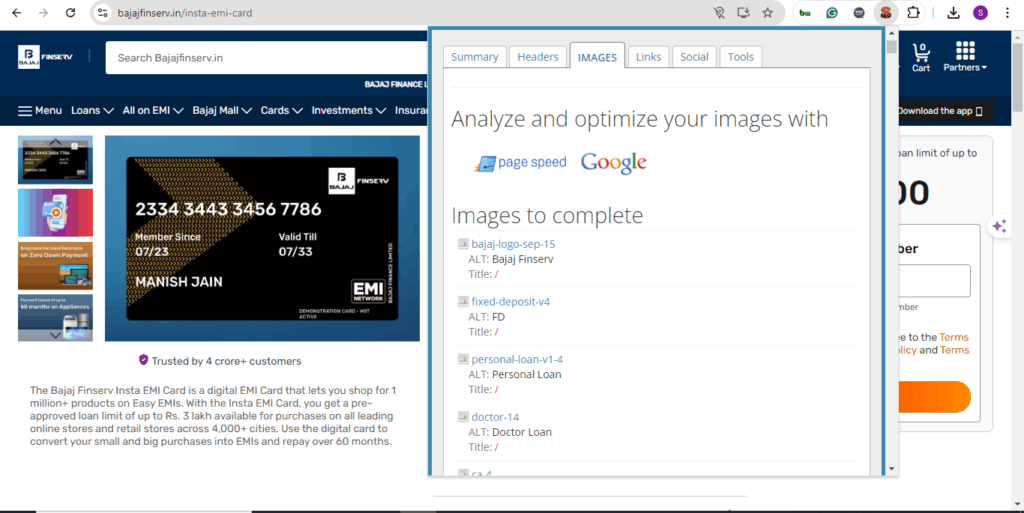Screen dimensions: 1024x513
Task: Click the extension panel scrollbar up arrow
Action: pyautogui.click(x=891, y=33)
